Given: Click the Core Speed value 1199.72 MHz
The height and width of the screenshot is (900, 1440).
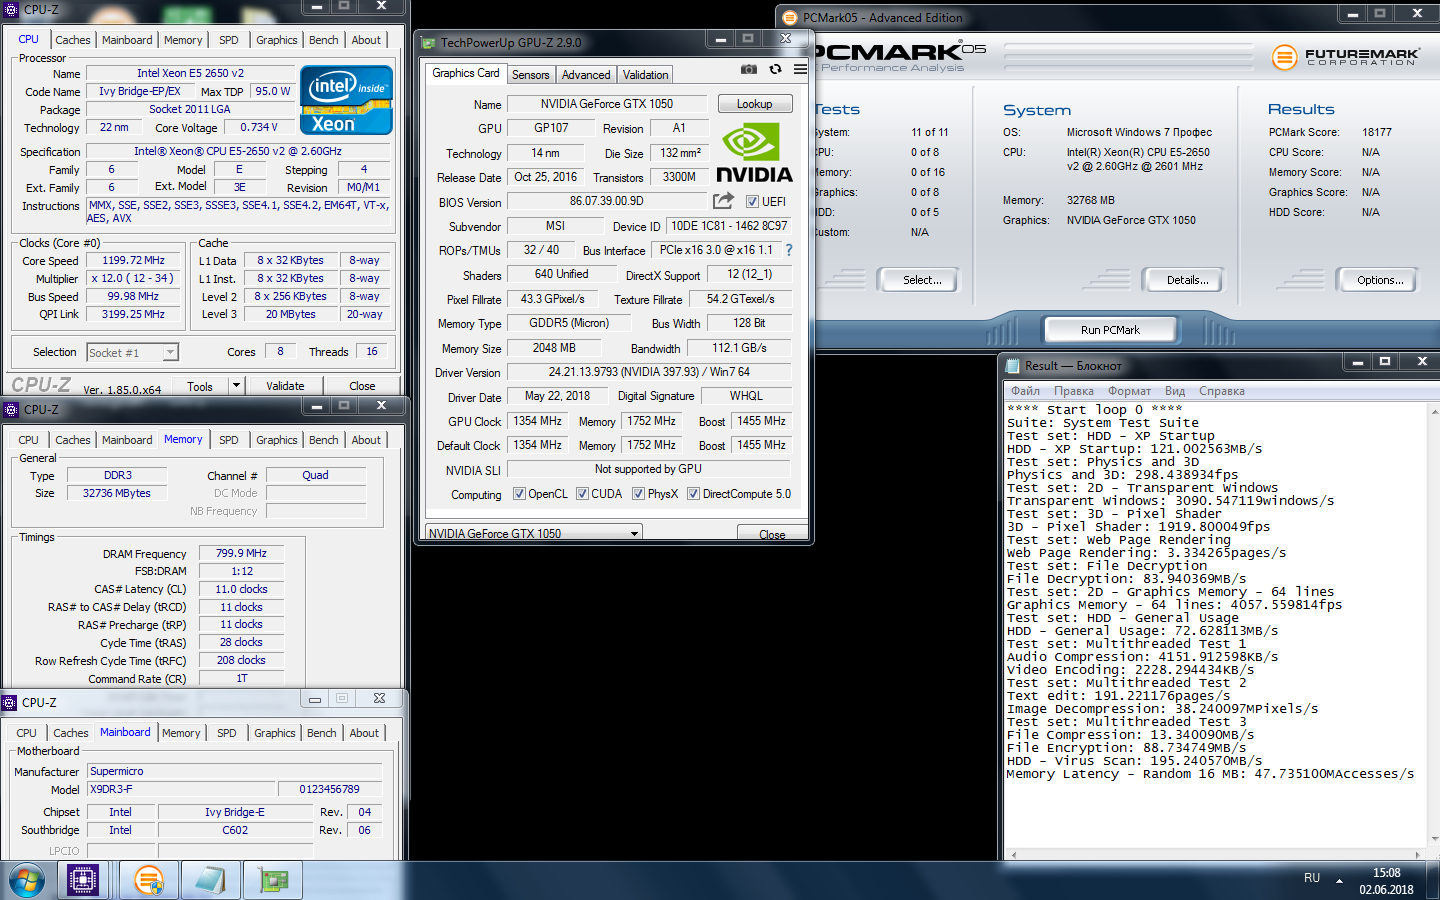Looking at the screenshot, I should coord(134,261).
